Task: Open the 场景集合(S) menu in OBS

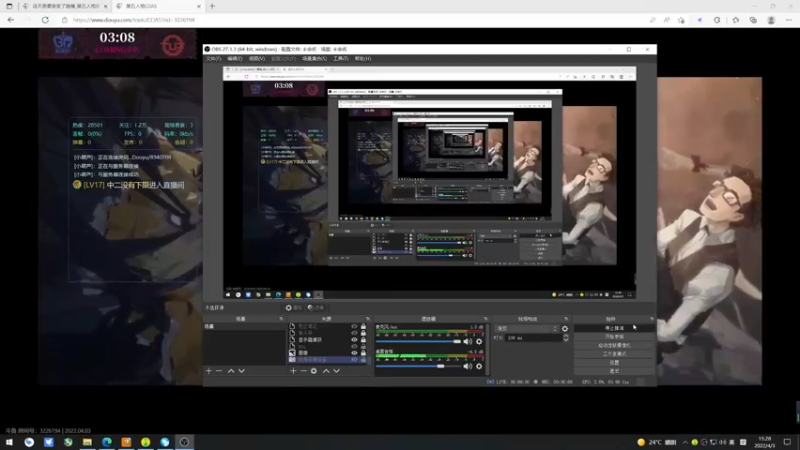Action: point(314,59)
